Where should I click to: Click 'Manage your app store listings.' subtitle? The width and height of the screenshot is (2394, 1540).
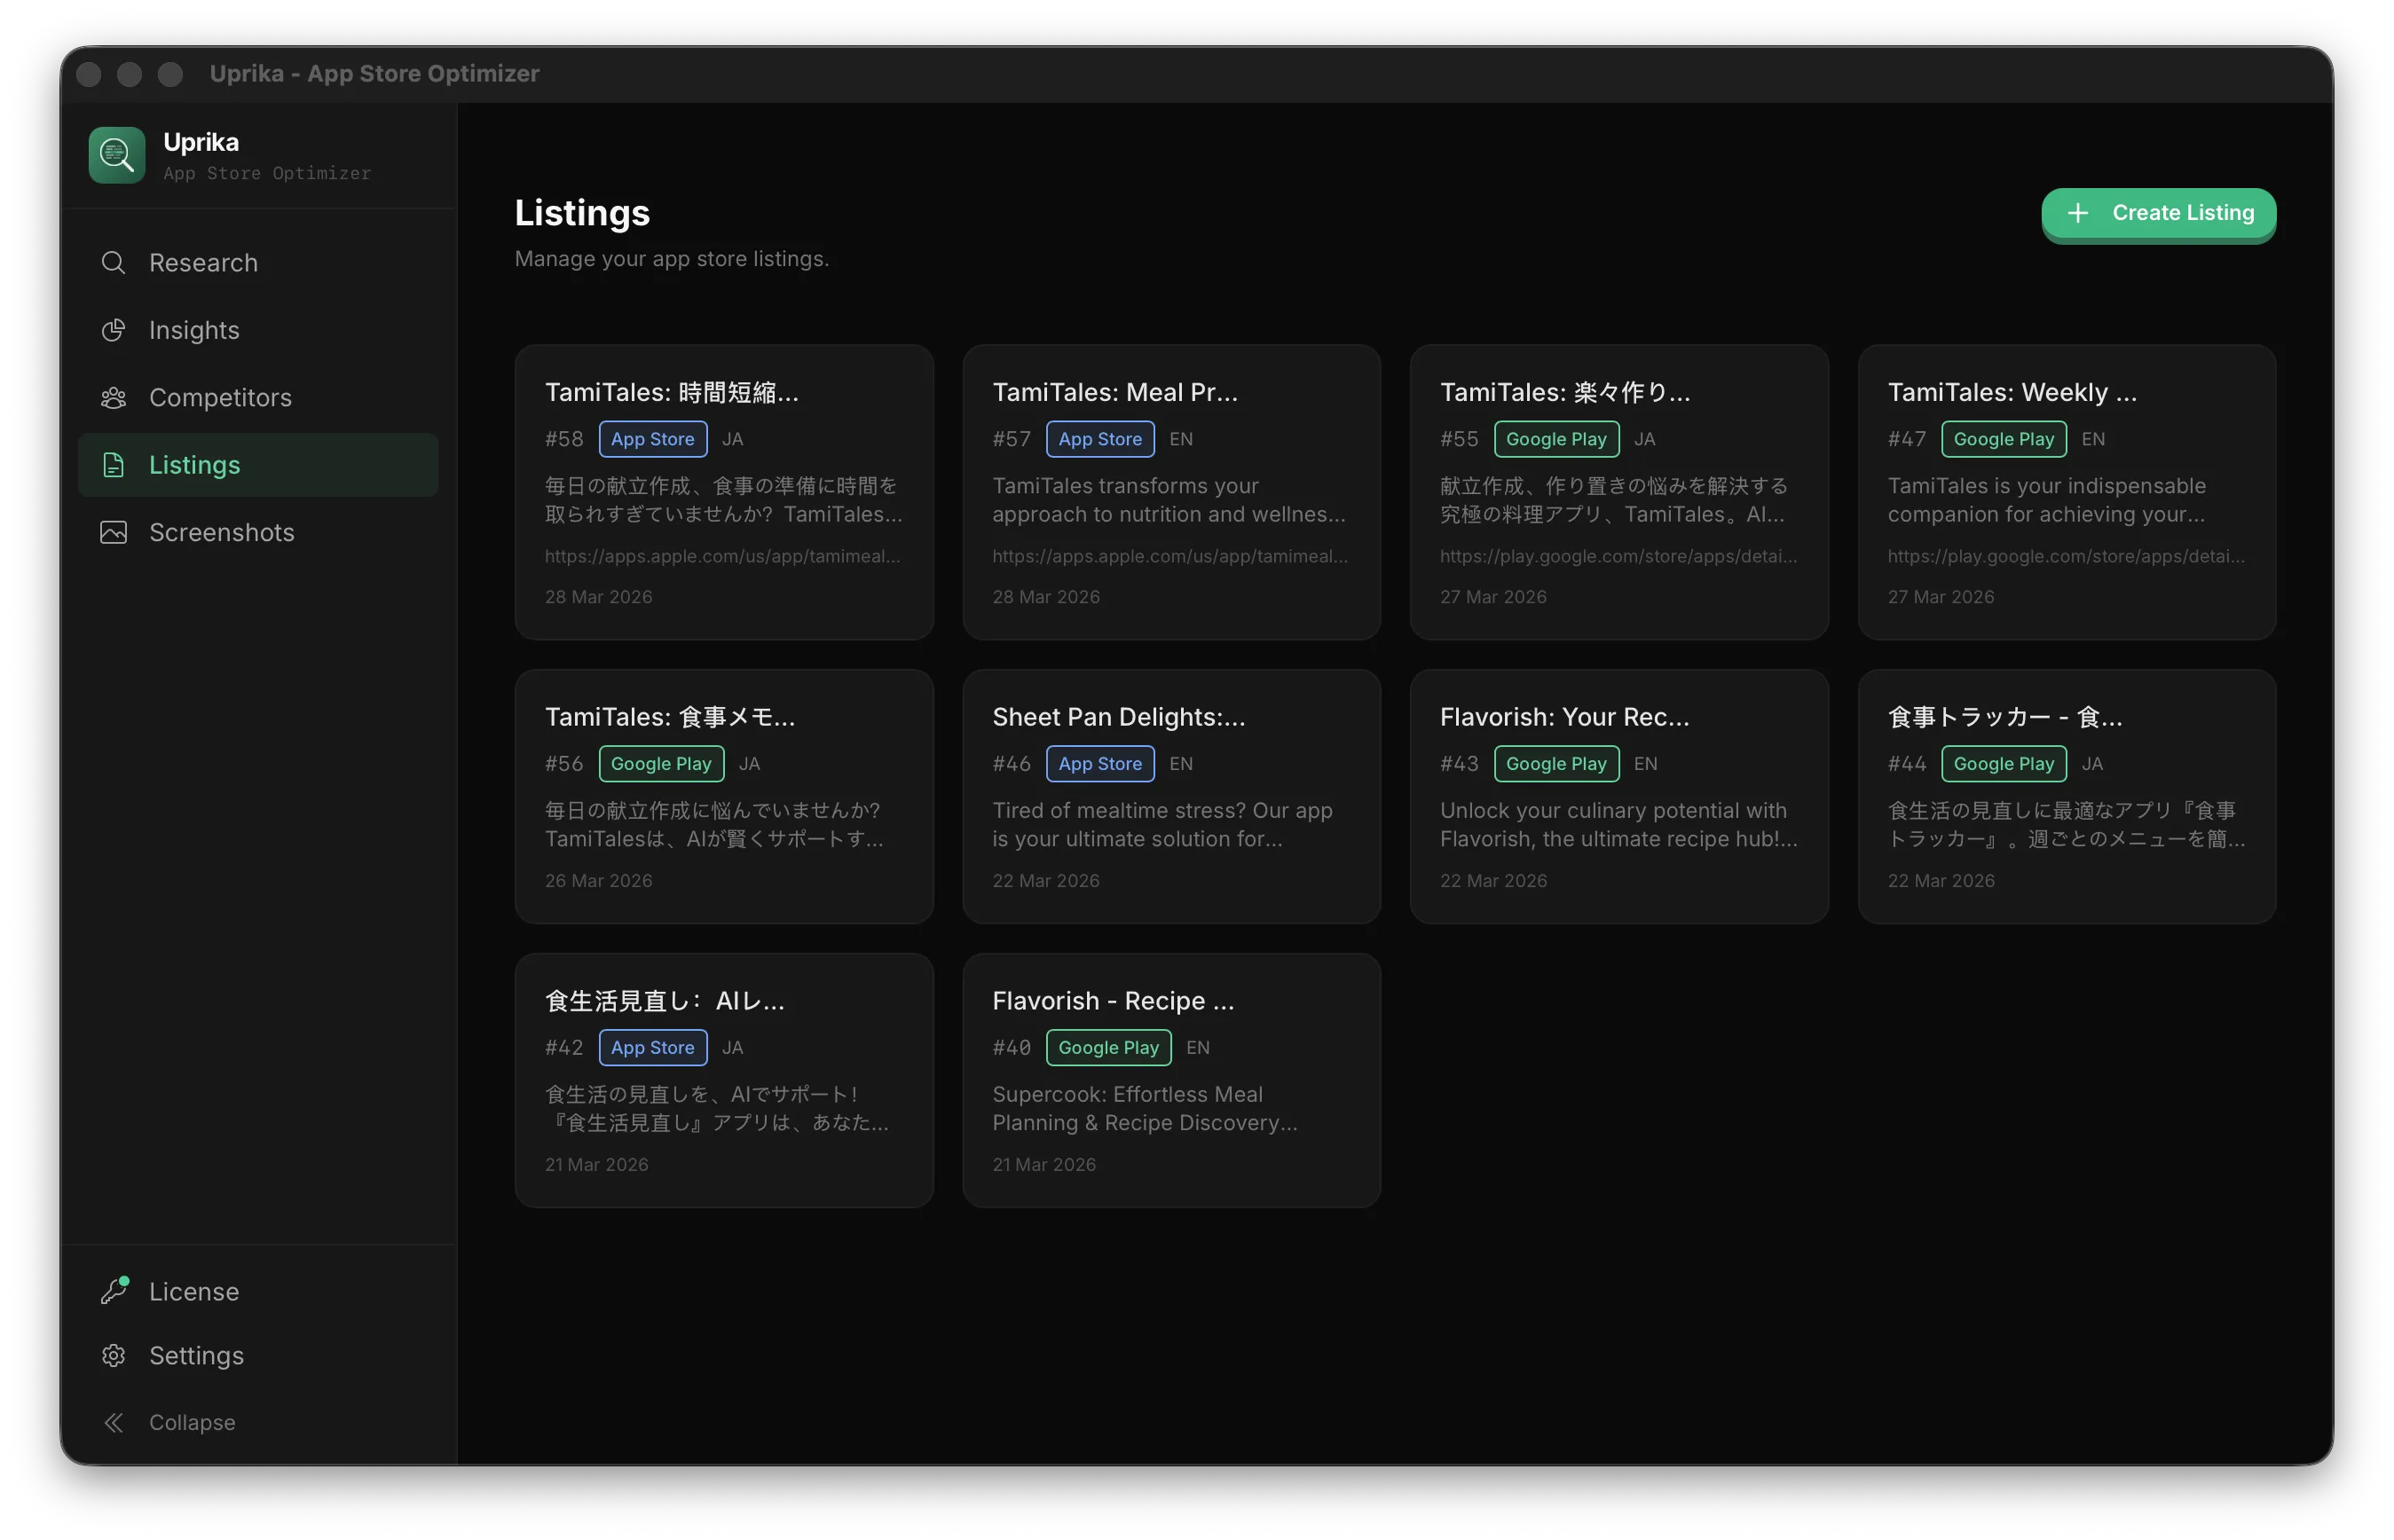[672, 259]
